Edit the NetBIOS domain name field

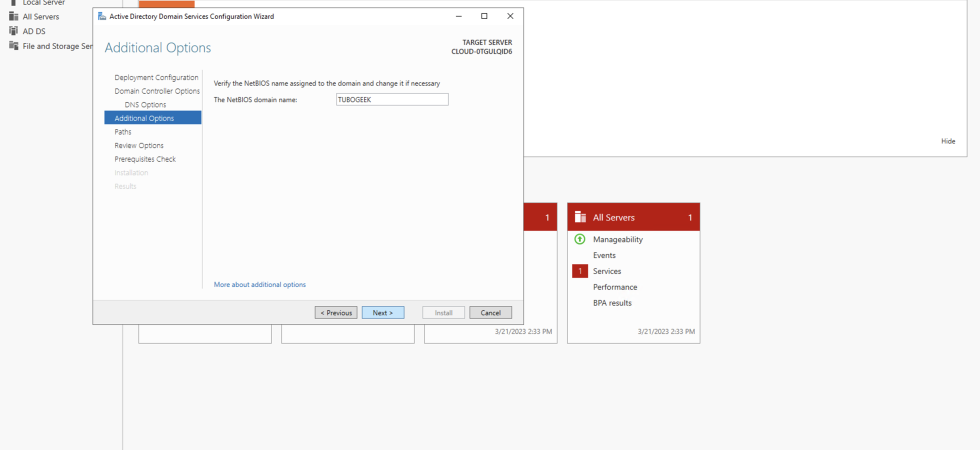click(x=392, y=99)
